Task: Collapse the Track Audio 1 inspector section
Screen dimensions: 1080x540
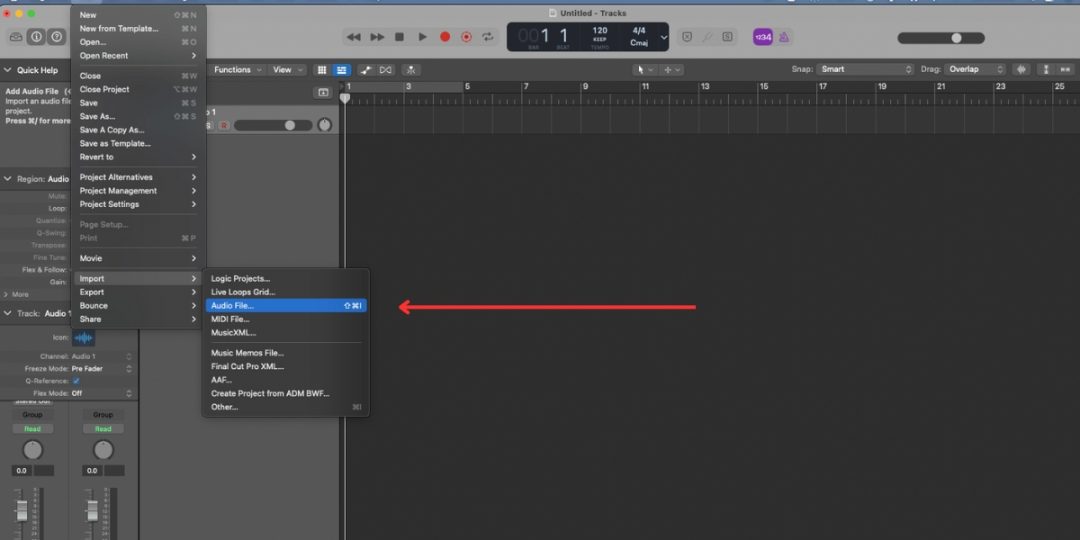Action: pyautogui.click(x=8, y=313)
